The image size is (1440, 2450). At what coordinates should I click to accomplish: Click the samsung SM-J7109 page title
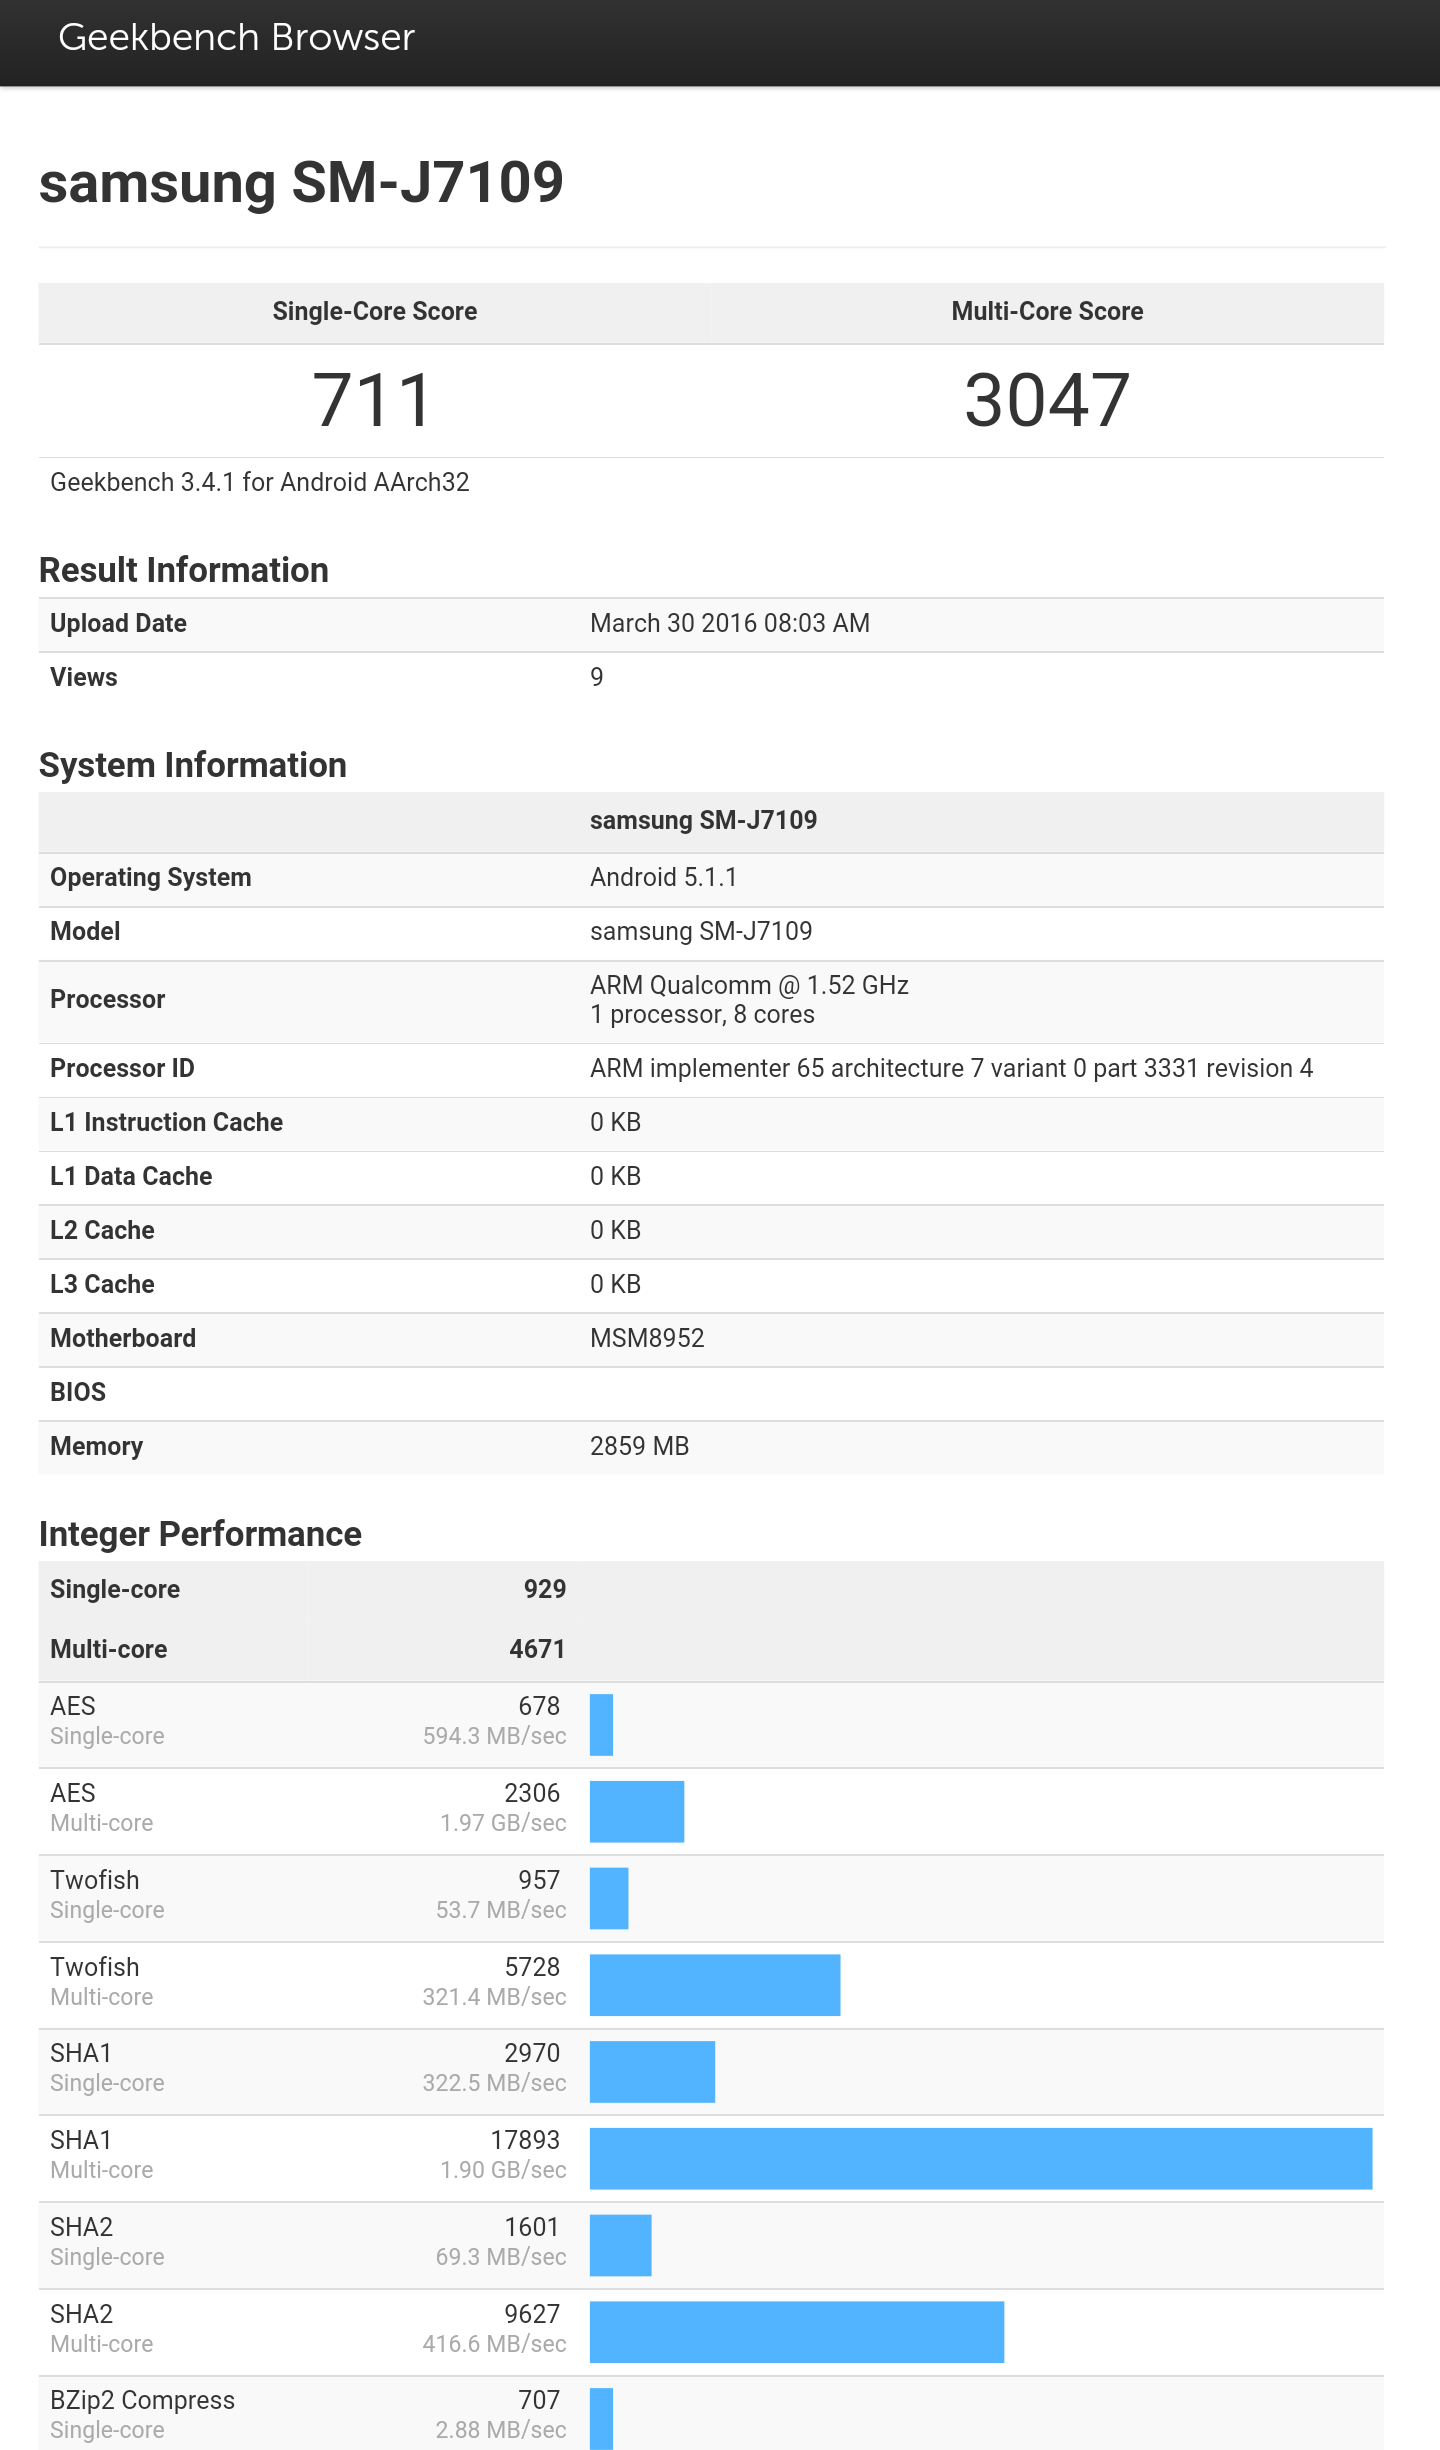click(x=301, y=182)
